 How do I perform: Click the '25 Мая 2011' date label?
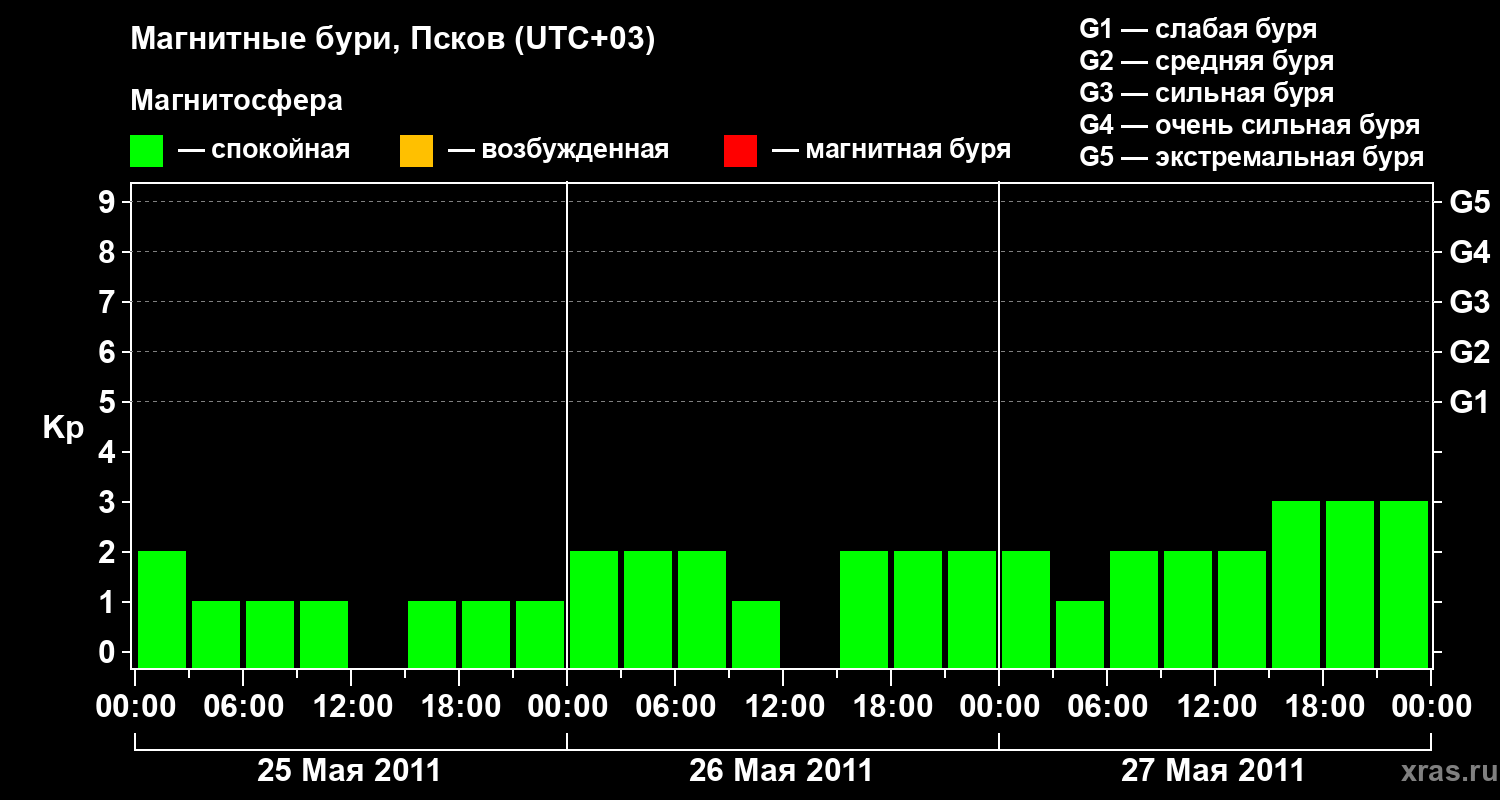pyautogui.click(x=349, y=771)
